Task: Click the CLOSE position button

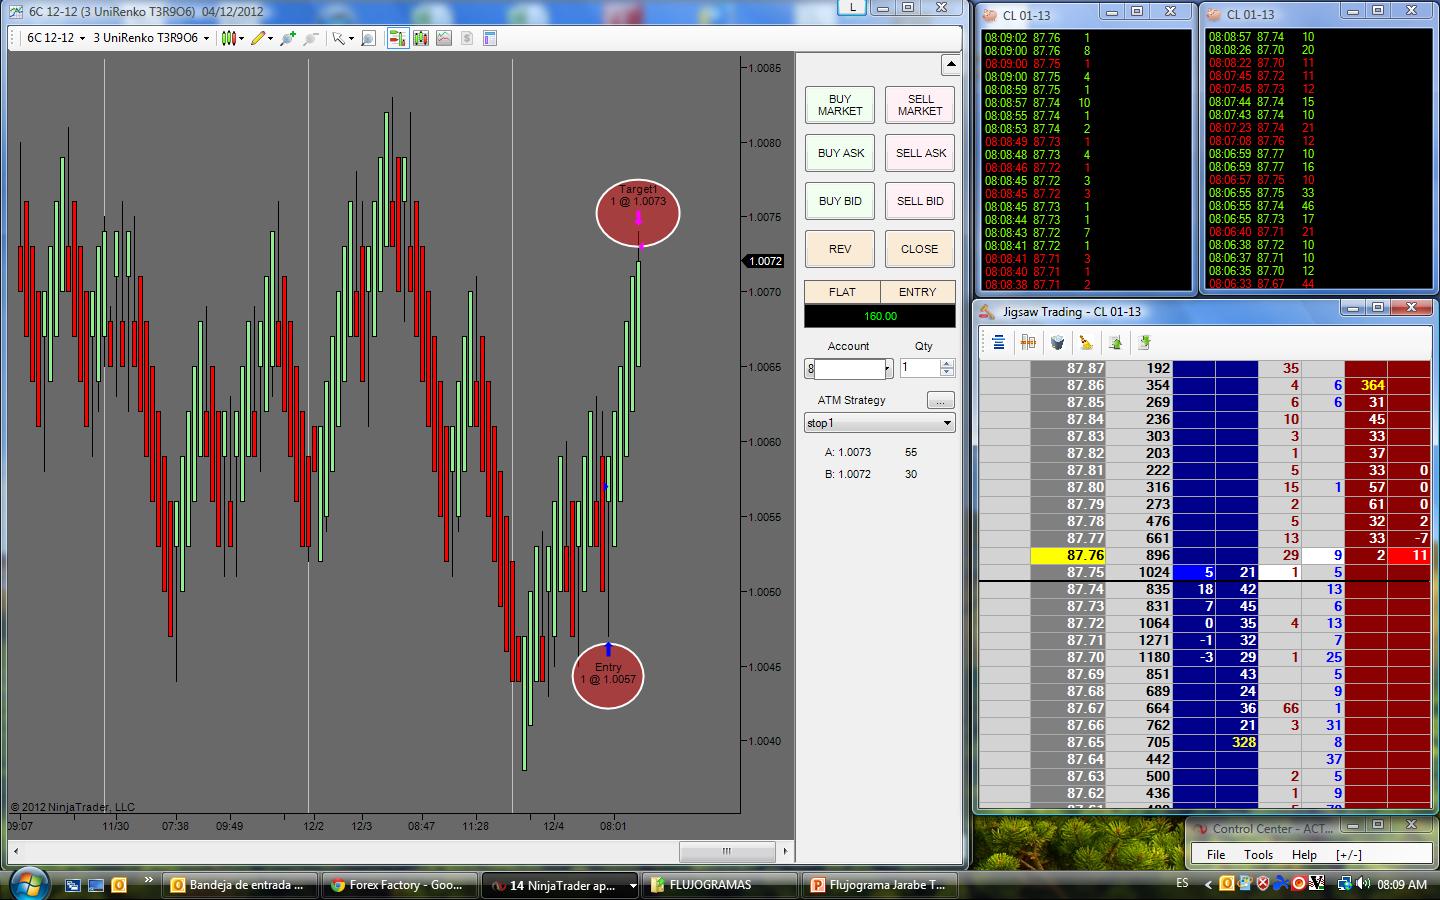Action: point(920,249)
